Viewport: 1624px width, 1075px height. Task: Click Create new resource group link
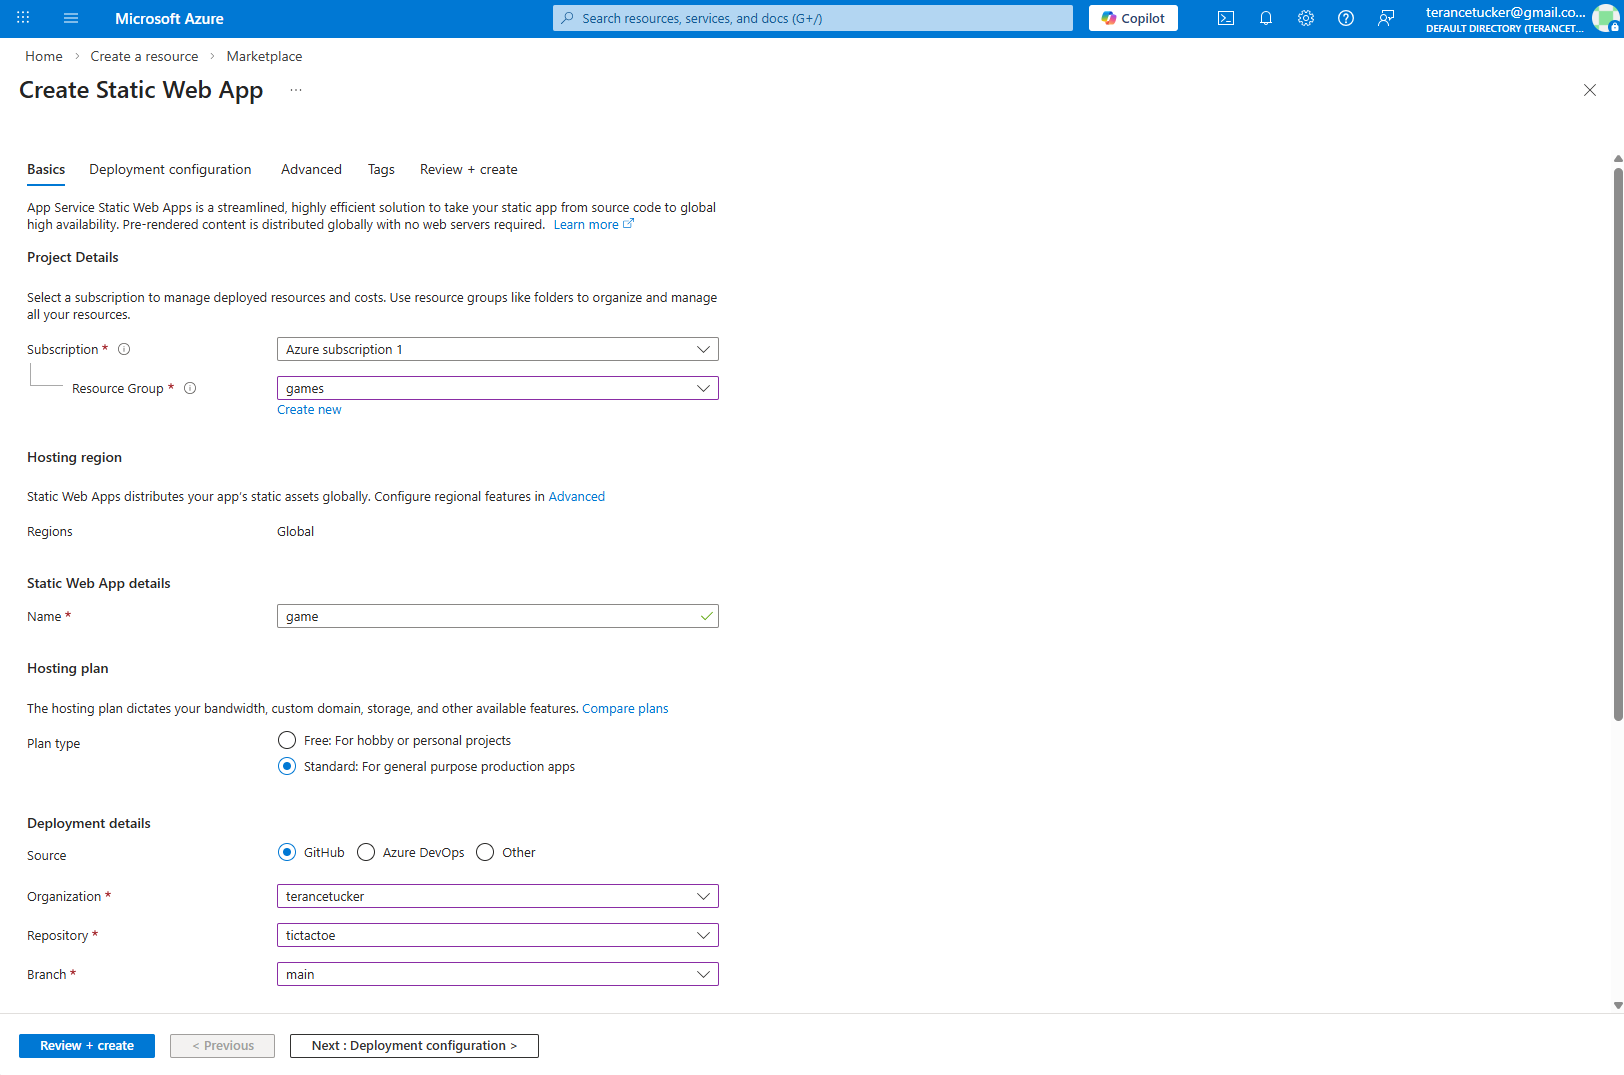(309, 410)
